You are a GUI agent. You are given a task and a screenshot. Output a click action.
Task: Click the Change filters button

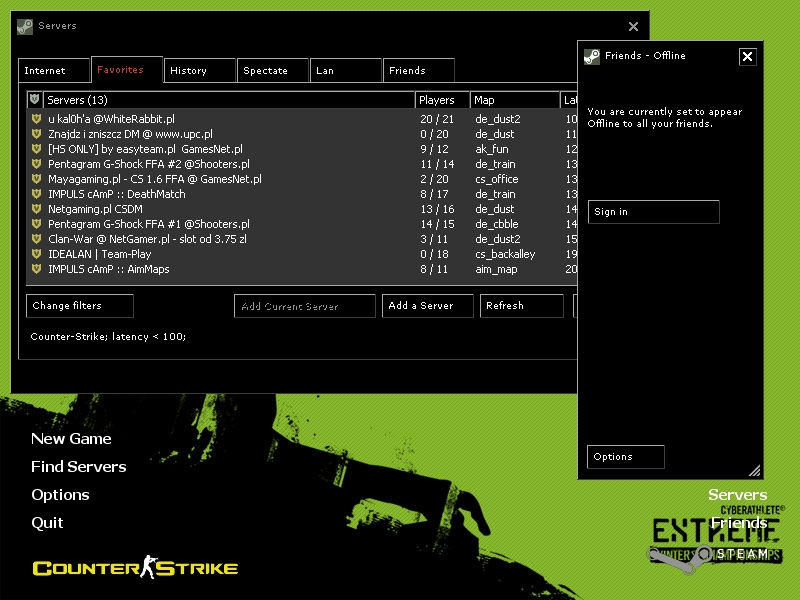pos(80,306)
